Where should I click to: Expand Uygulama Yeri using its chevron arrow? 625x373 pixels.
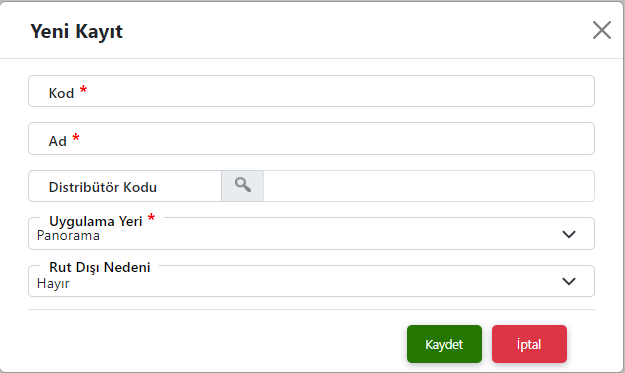(569, 234)
